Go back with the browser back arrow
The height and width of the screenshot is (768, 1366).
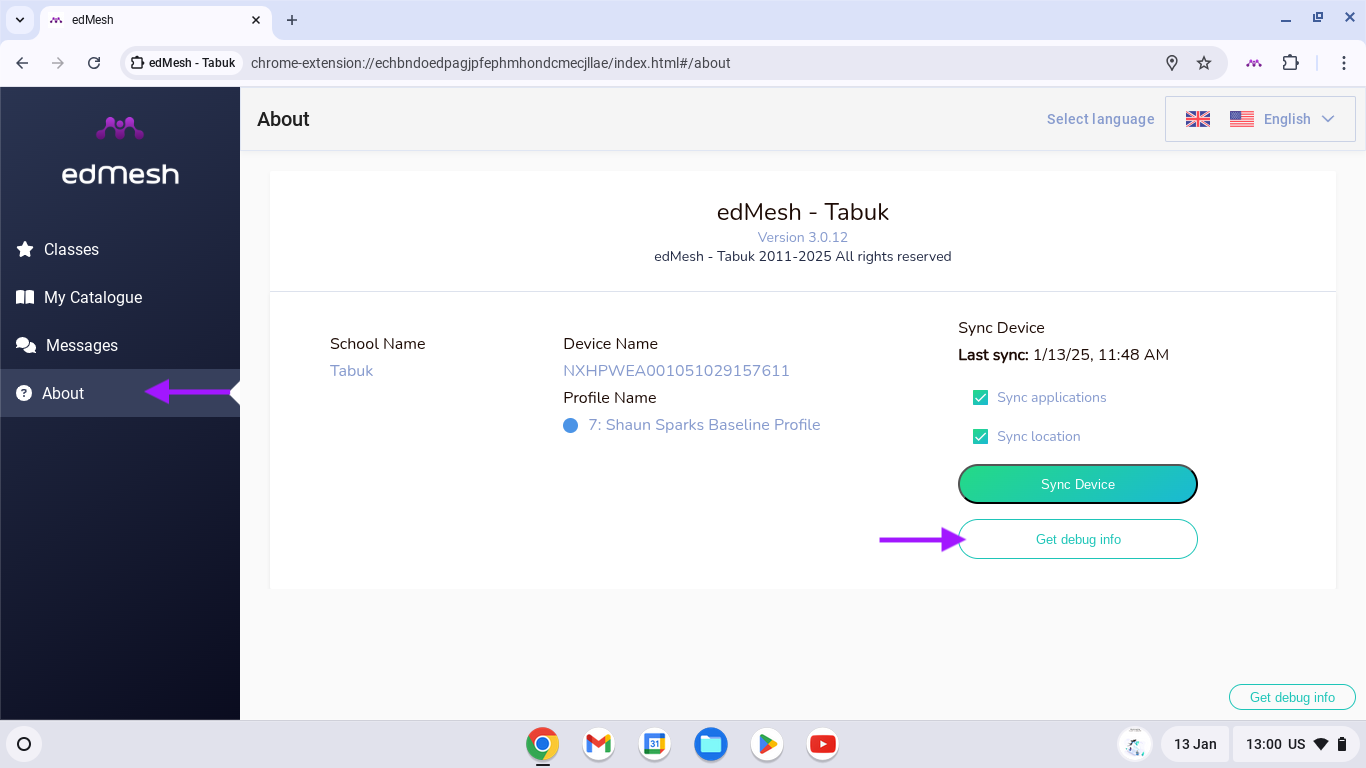click(x=23, y=63)
